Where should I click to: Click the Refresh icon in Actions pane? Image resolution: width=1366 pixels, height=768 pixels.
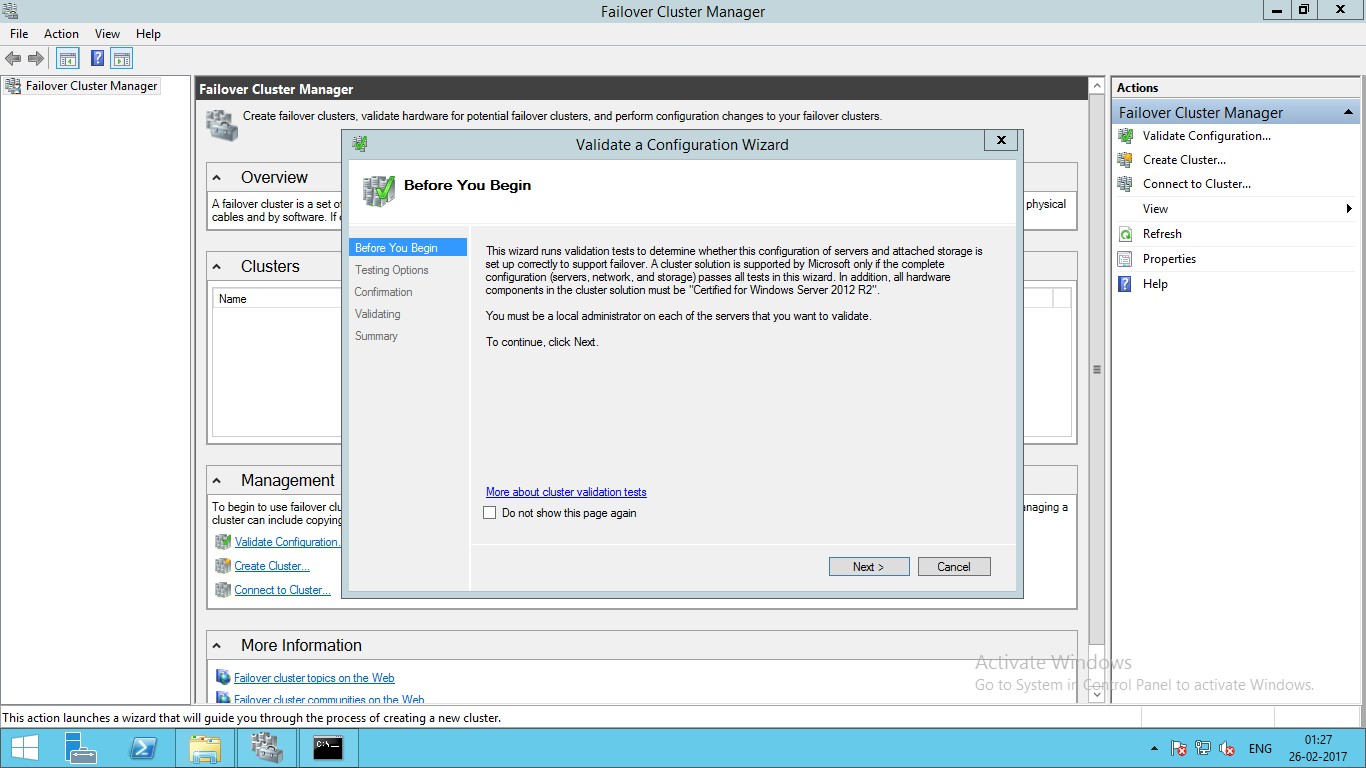click(x=1125, y=234)
